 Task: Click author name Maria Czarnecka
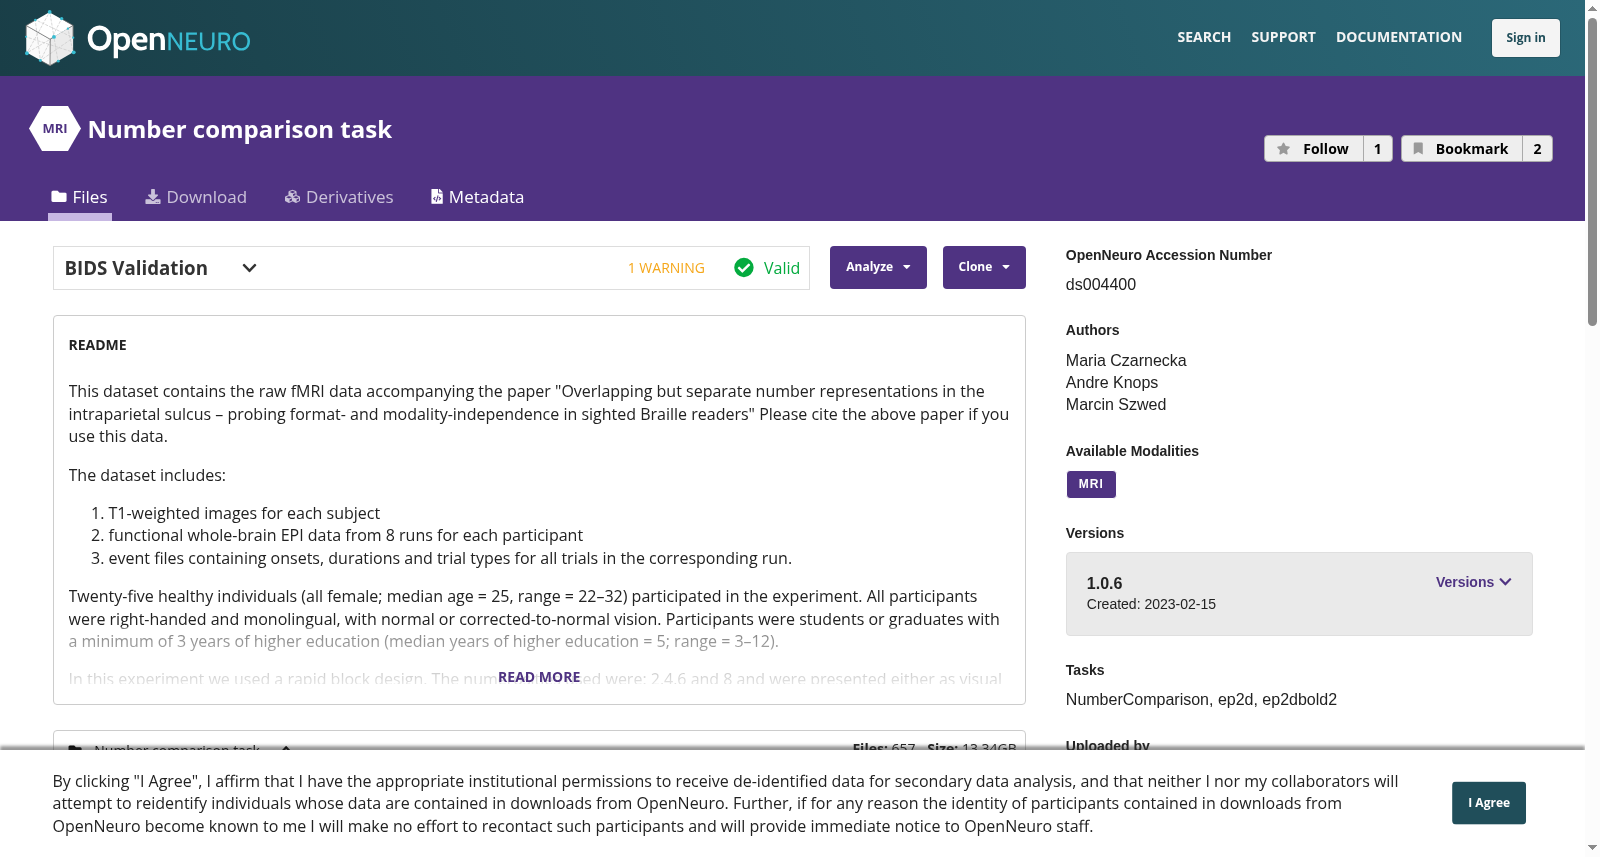pyautogui.click(x=1126, y=360)
